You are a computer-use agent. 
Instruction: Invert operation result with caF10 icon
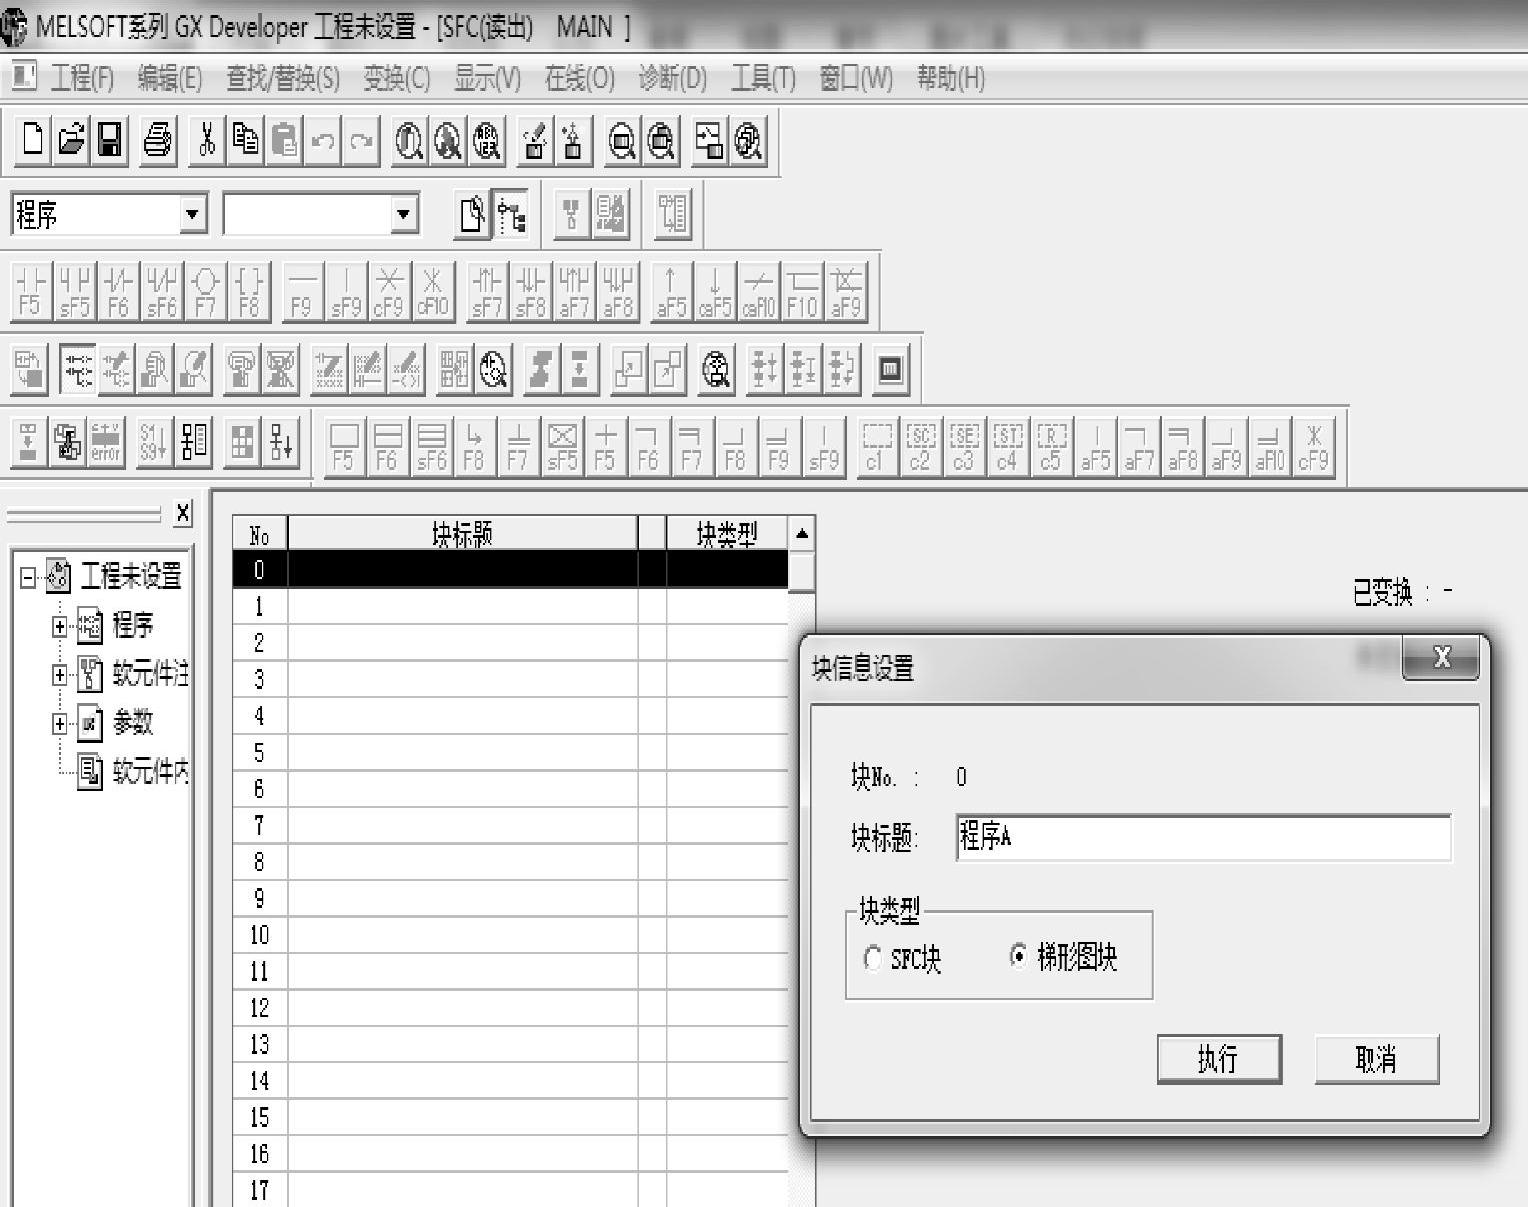point(759,291)
